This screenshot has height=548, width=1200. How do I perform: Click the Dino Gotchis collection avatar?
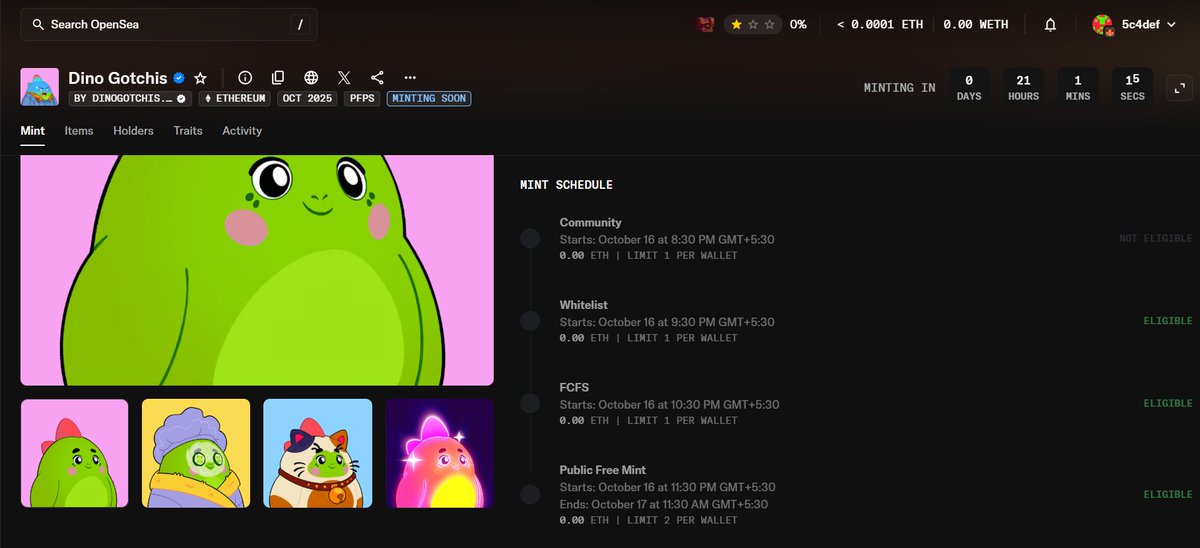click(x=40, y=87)
